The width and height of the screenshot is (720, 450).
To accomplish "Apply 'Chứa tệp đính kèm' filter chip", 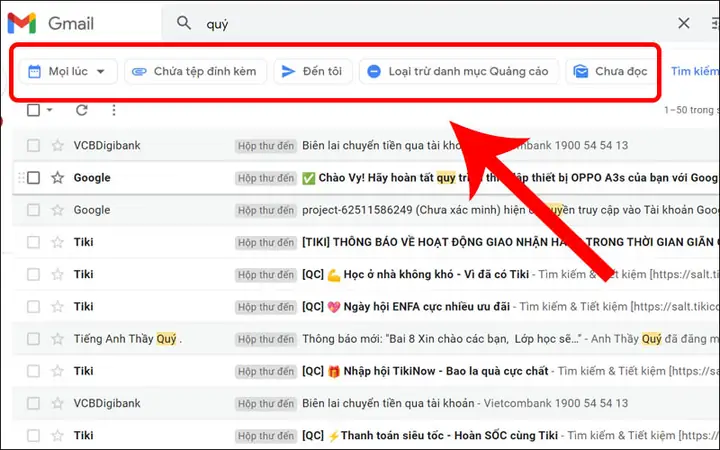I will 195,72.
